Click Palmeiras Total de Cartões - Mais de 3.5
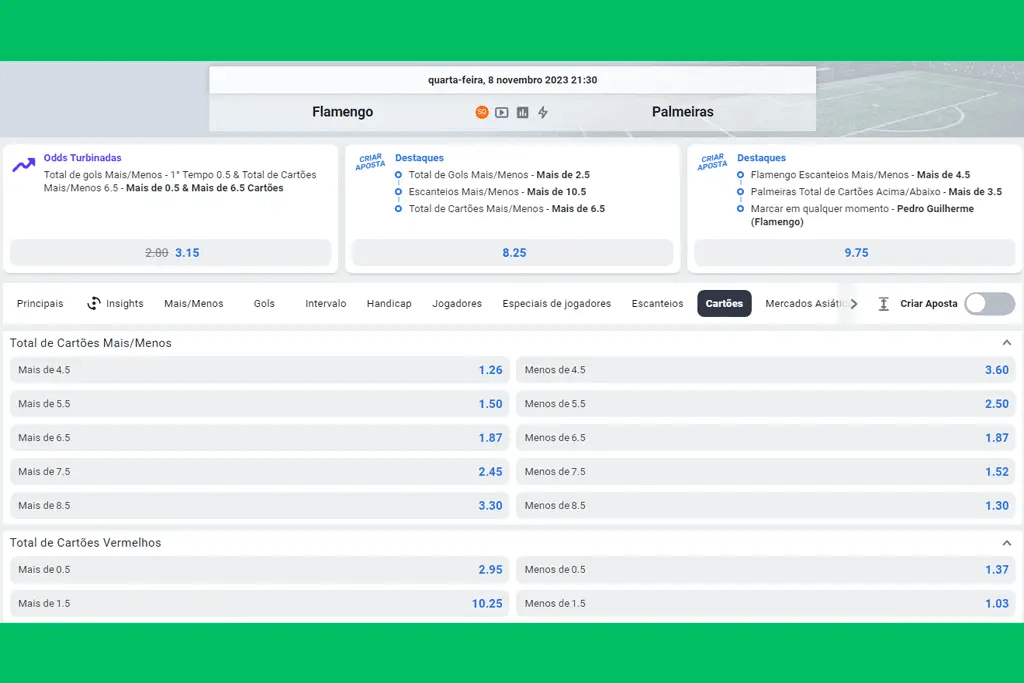The image size is (1024, 683). (x=876, y=191)
